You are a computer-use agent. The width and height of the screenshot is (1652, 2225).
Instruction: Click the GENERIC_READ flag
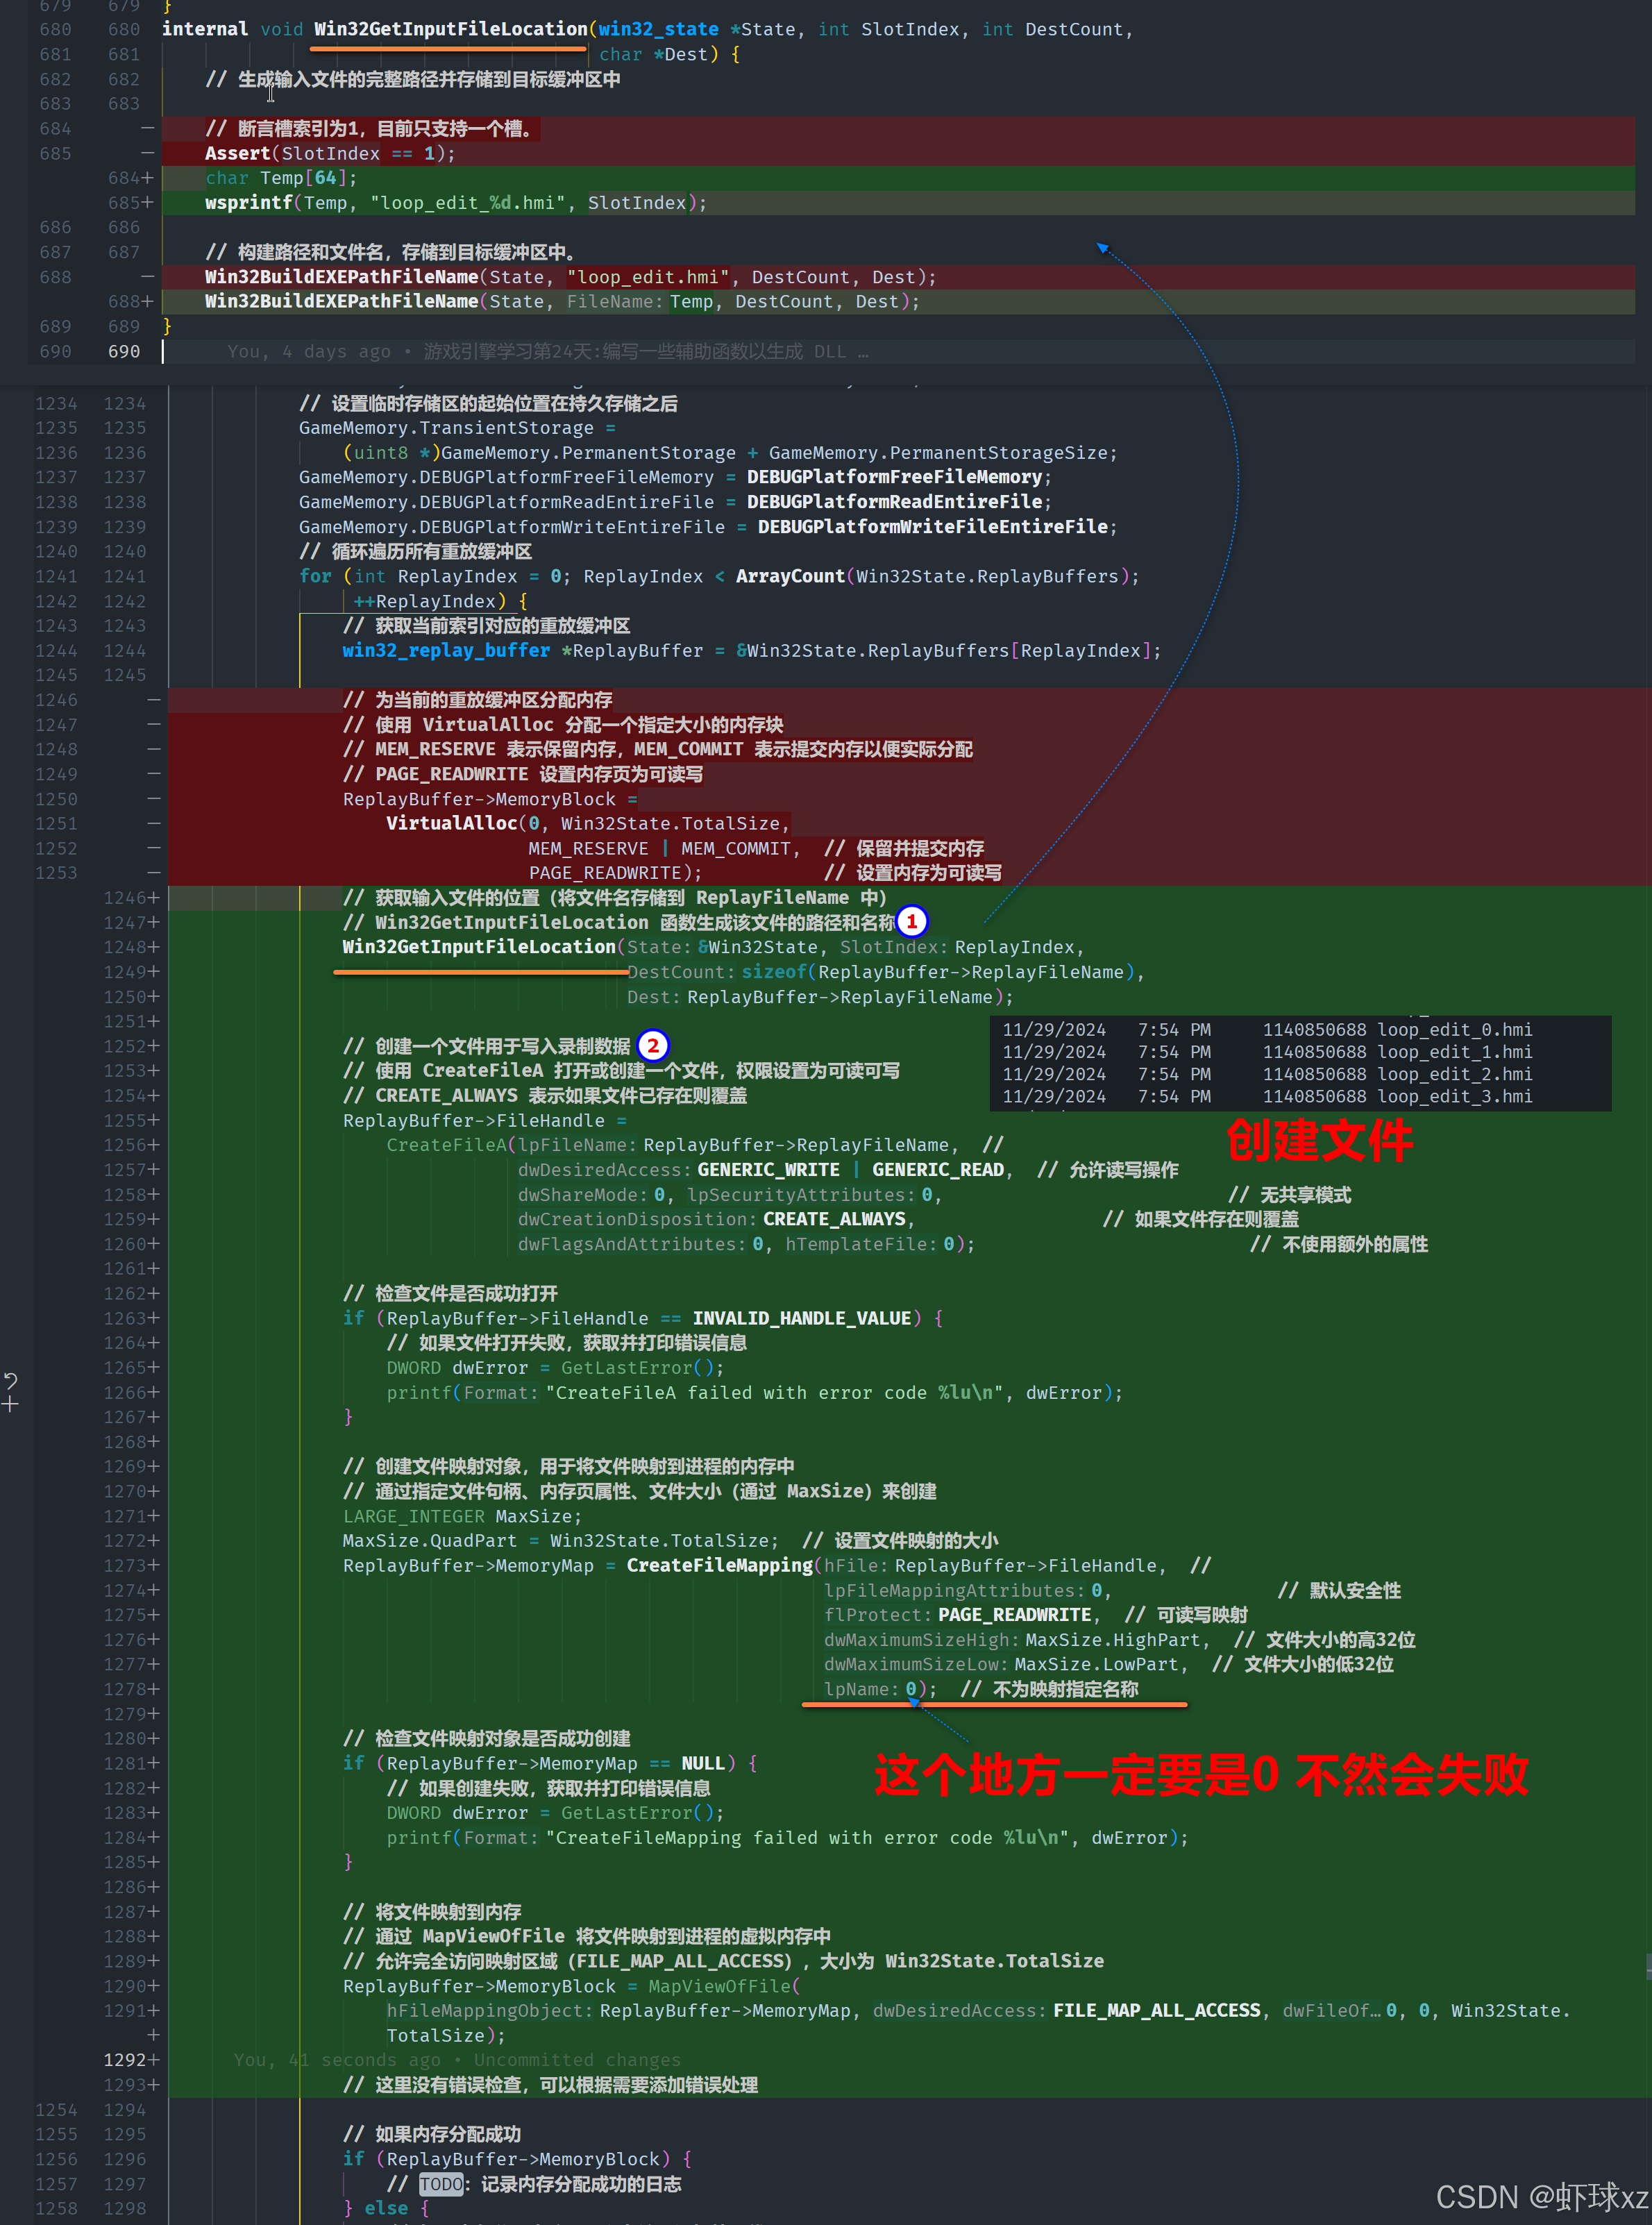938,1170
